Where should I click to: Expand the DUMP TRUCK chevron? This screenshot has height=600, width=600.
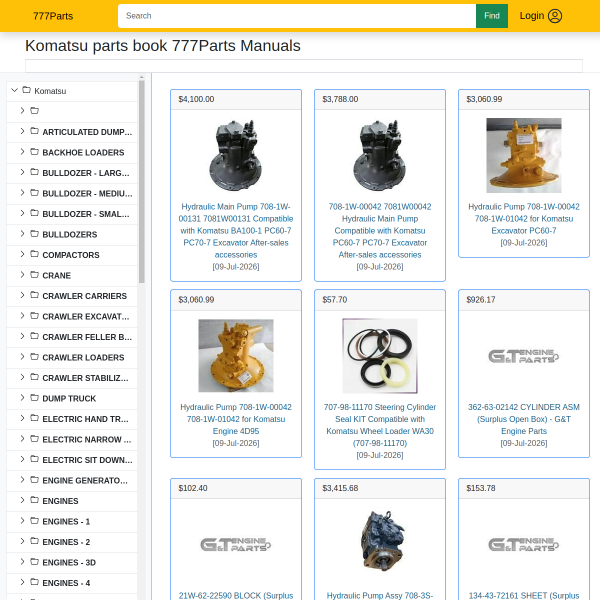click(x=22, y=398)
